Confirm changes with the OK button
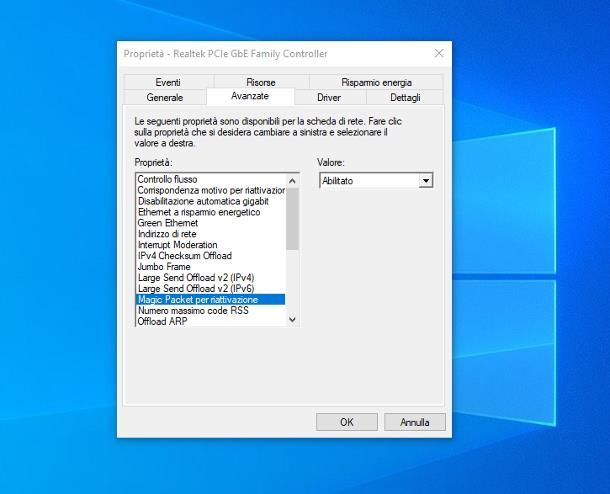This screenshot has height=494, width=610. click(346, 422)
